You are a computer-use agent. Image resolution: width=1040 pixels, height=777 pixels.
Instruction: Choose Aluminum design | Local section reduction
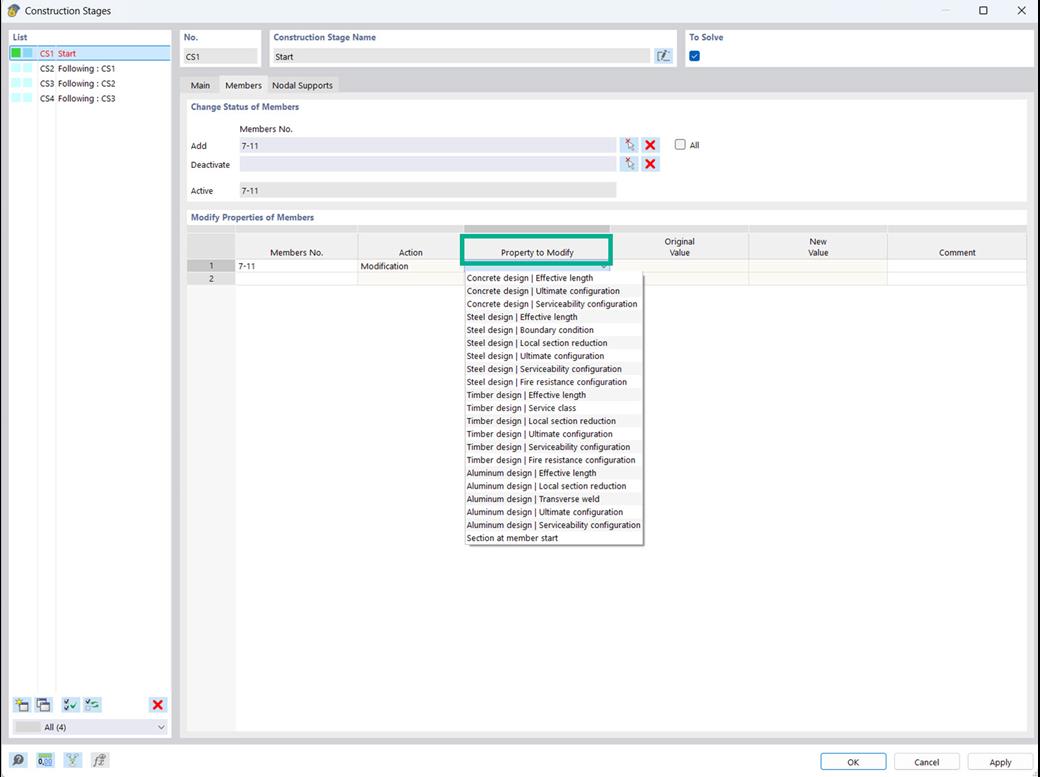553,486
